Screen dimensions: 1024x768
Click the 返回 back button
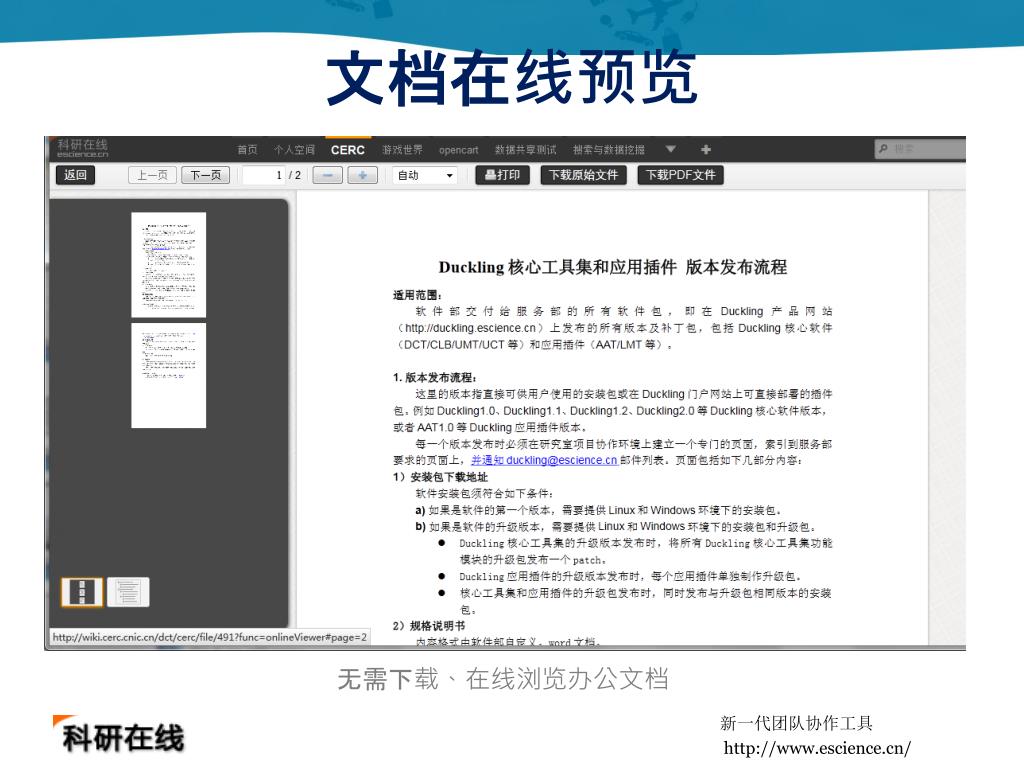[75, 175]
